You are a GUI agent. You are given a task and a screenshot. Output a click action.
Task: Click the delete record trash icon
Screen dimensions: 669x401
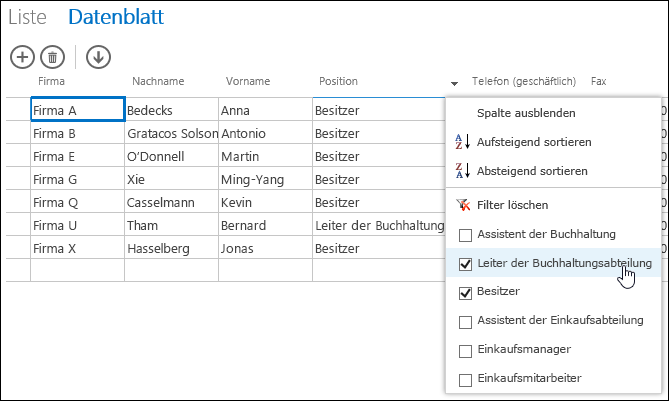[52, 57]
